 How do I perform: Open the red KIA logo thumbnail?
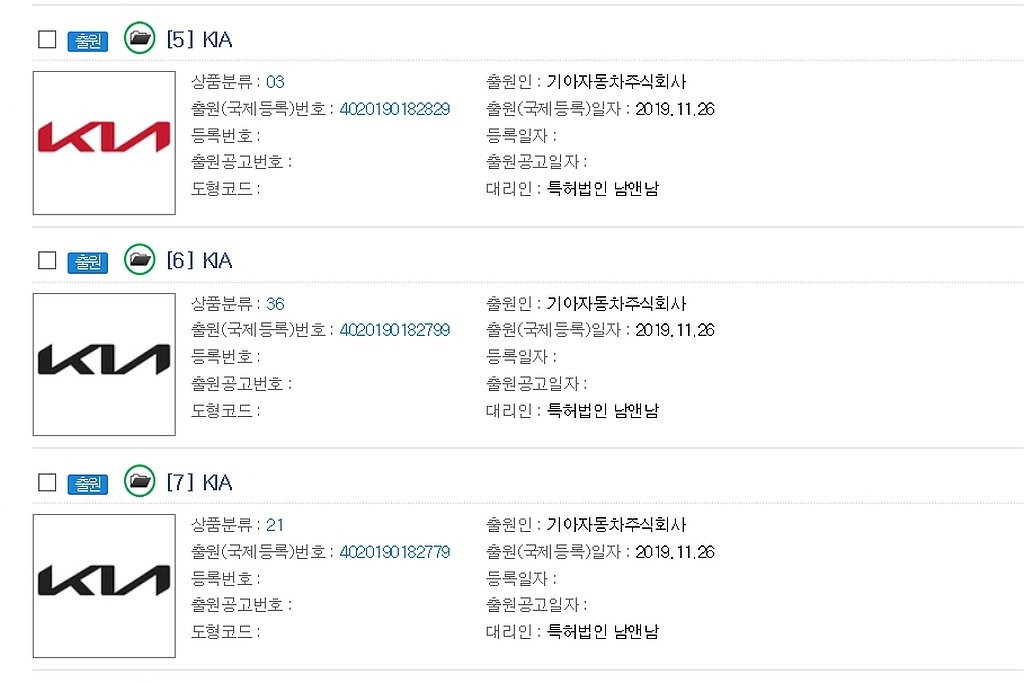[104, 143]
